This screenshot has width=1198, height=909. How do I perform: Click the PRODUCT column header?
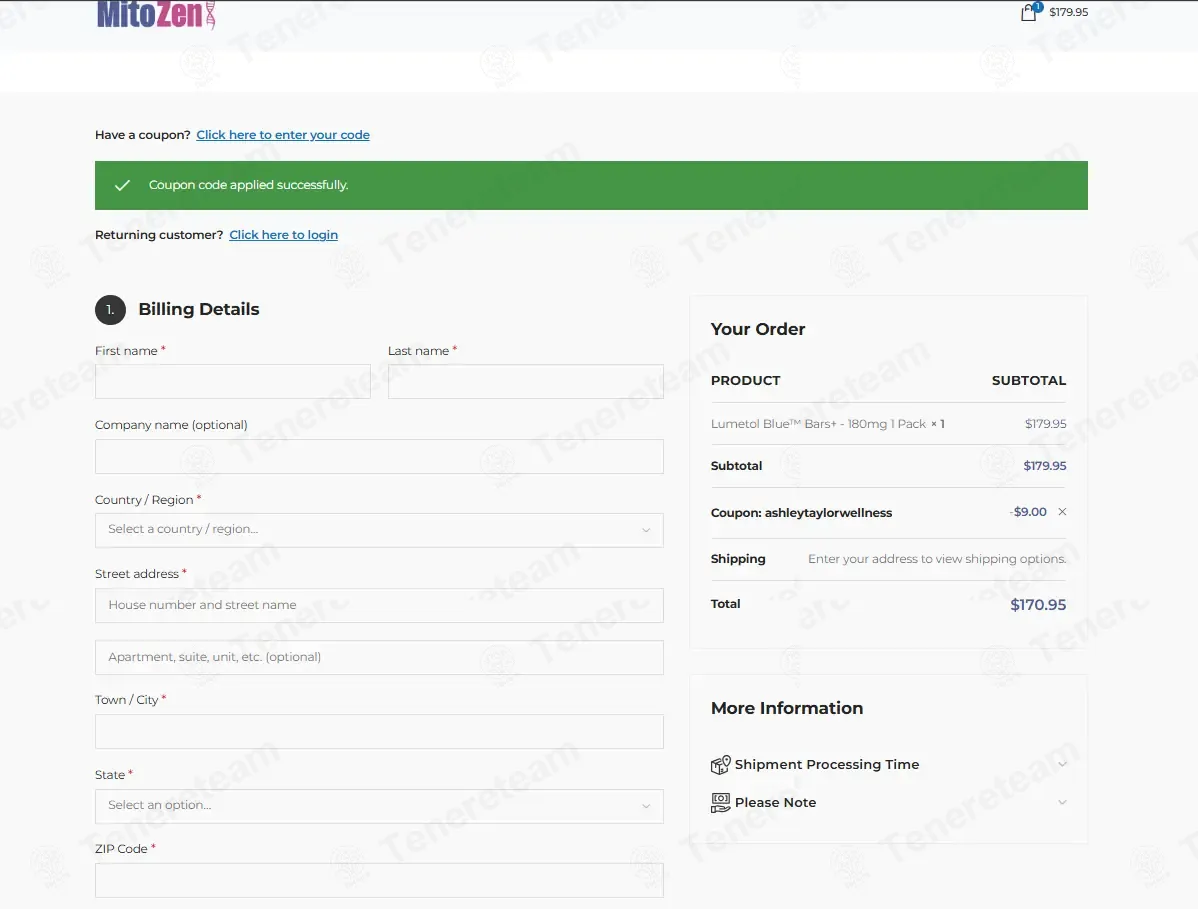click(x=746, y=380)
